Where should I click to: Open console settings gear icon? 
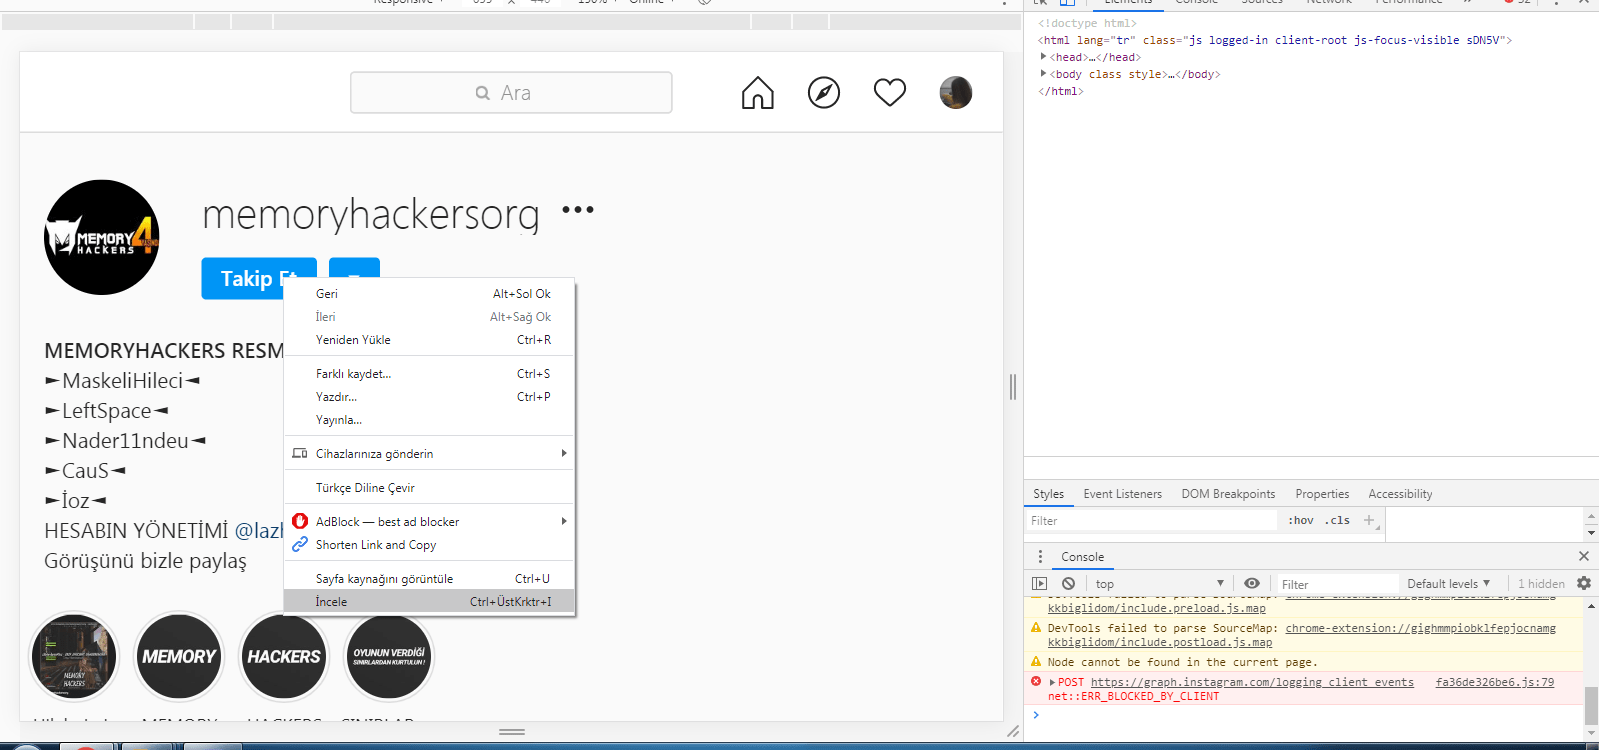pos(1584,583)
